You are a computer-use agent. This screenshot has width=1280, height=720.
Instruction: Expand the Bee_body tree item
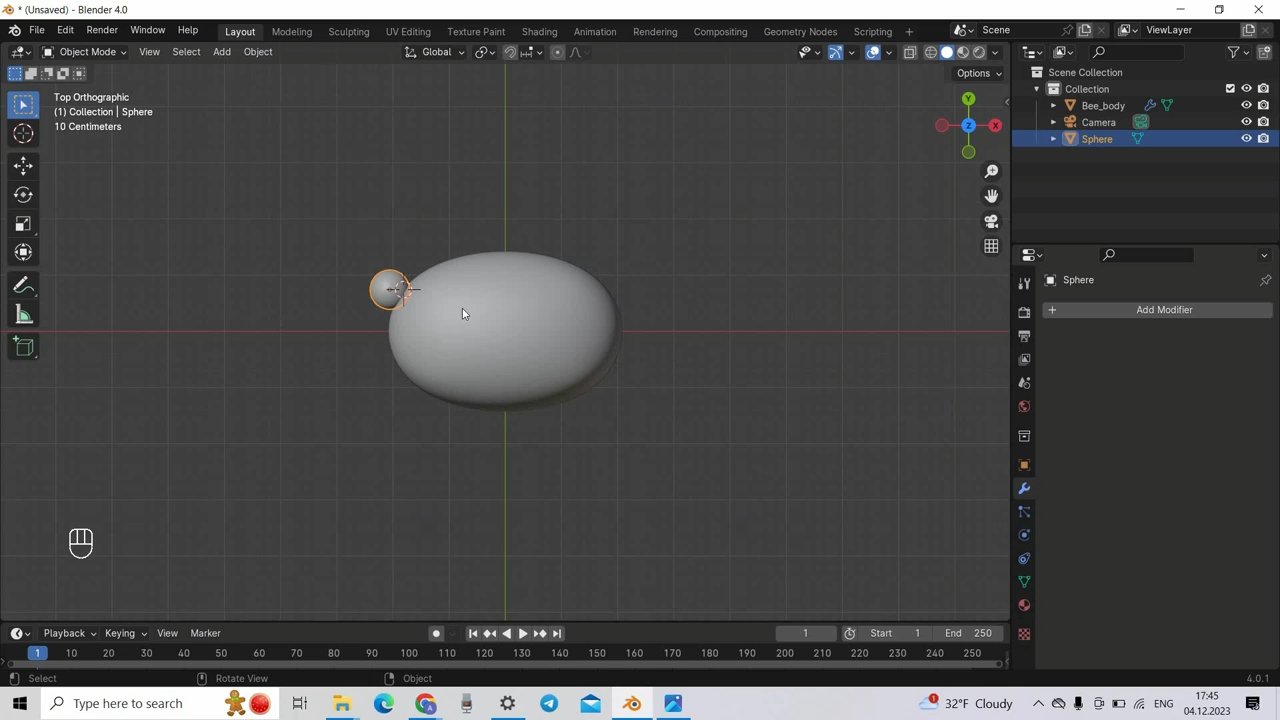point(1053,106)
